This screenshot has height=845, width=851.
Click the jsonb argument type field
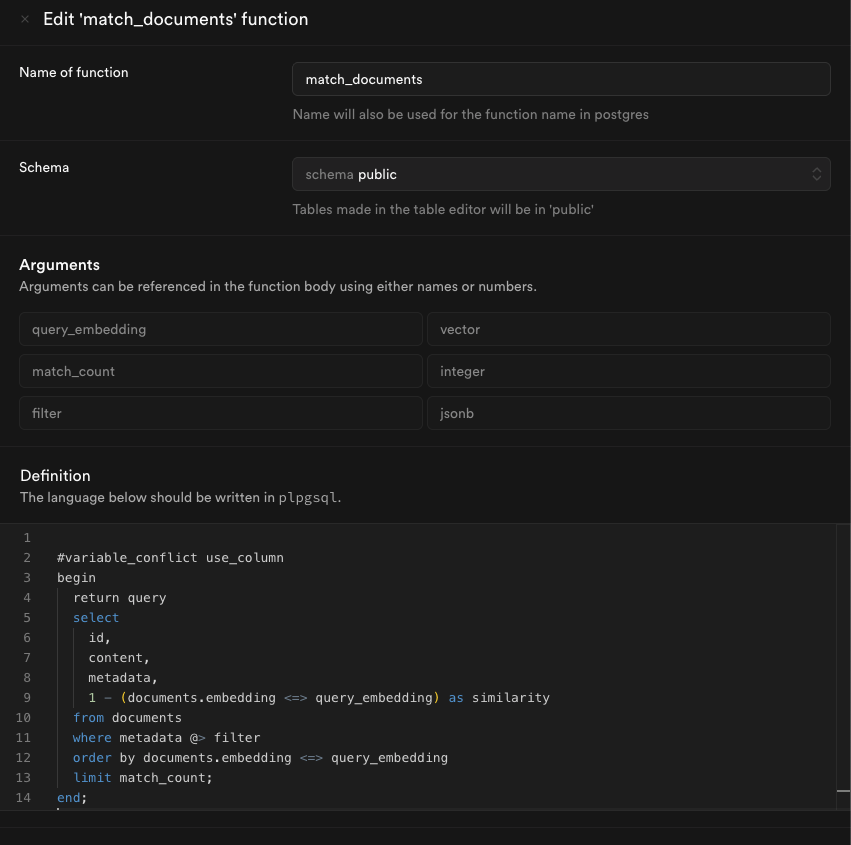click(x=628, y=413)
